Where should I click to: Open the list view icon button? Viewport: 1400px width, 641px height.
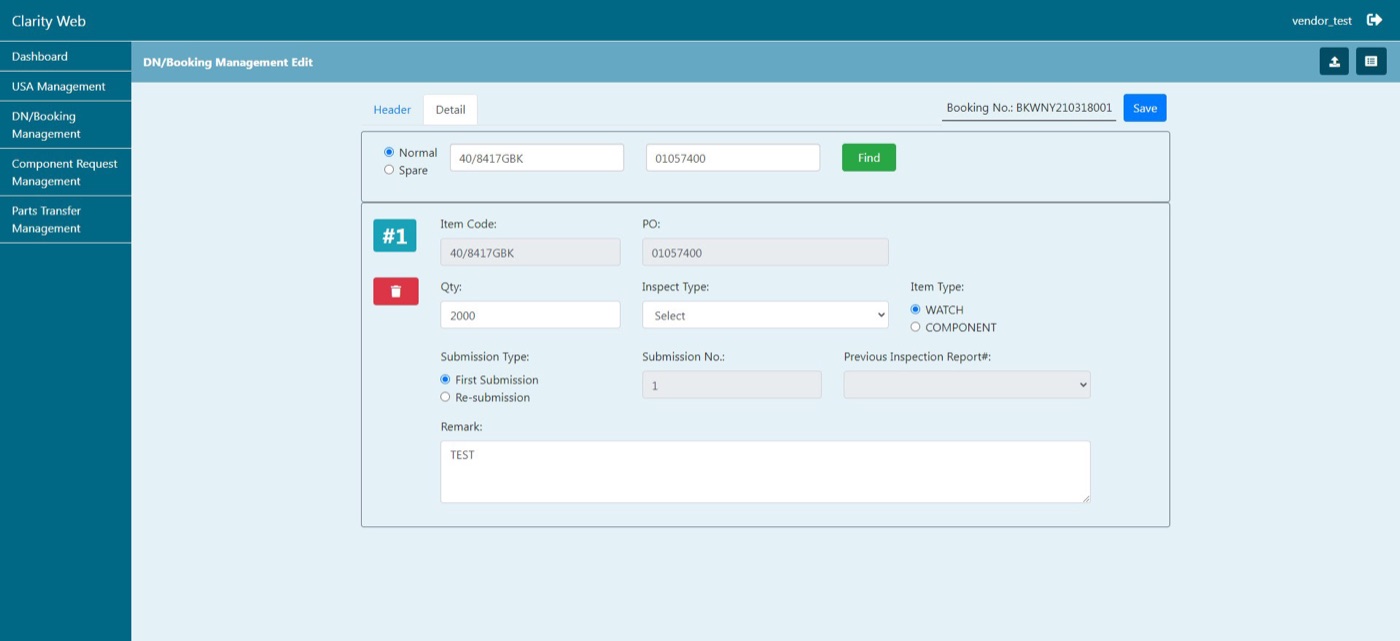(1371, 62)
